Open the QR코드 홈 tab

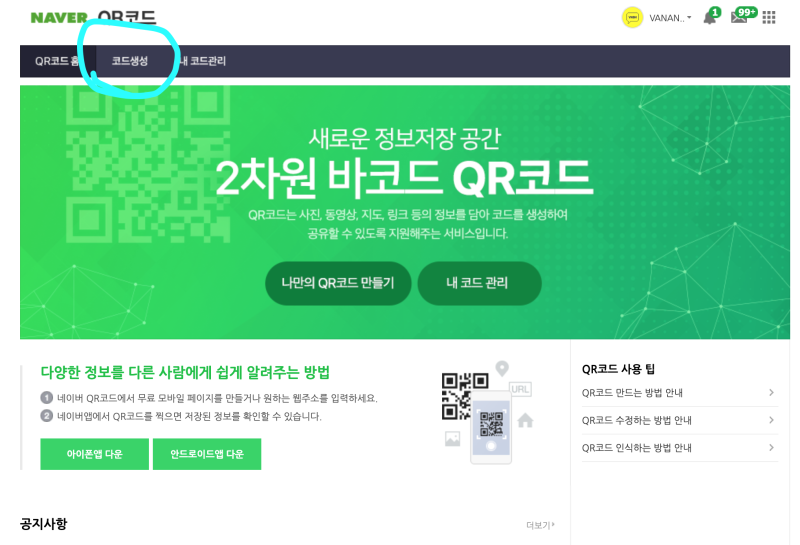pos(57,61)
